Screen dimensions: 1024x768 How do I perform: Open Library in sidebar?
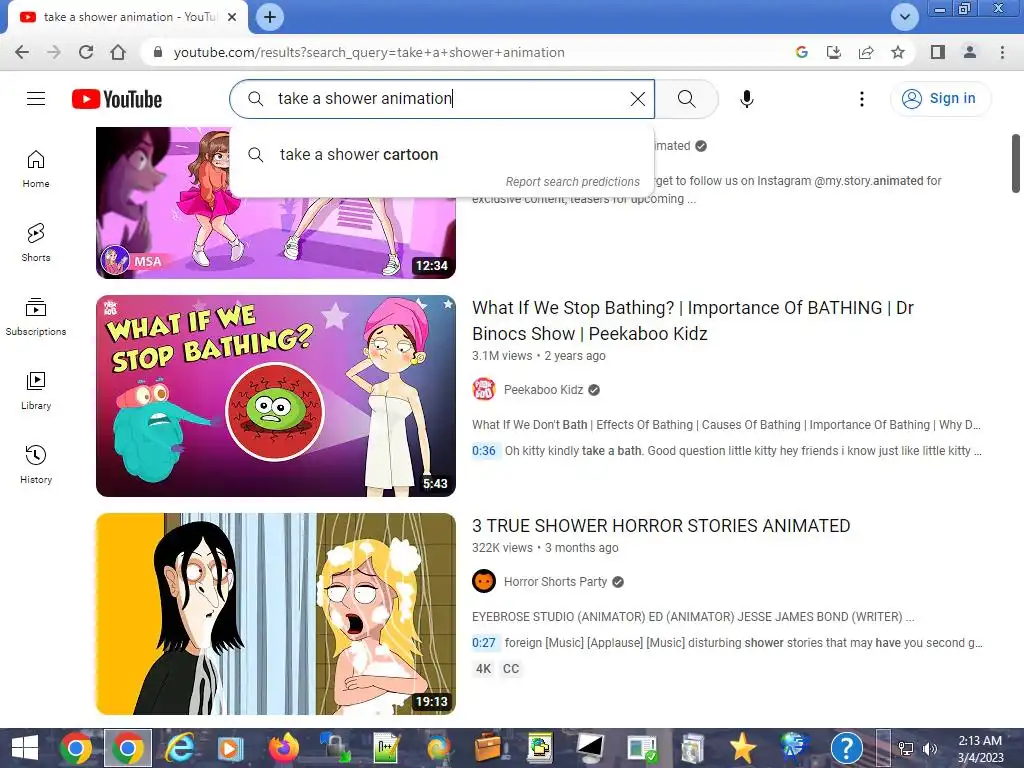click(x=36, y=391)
